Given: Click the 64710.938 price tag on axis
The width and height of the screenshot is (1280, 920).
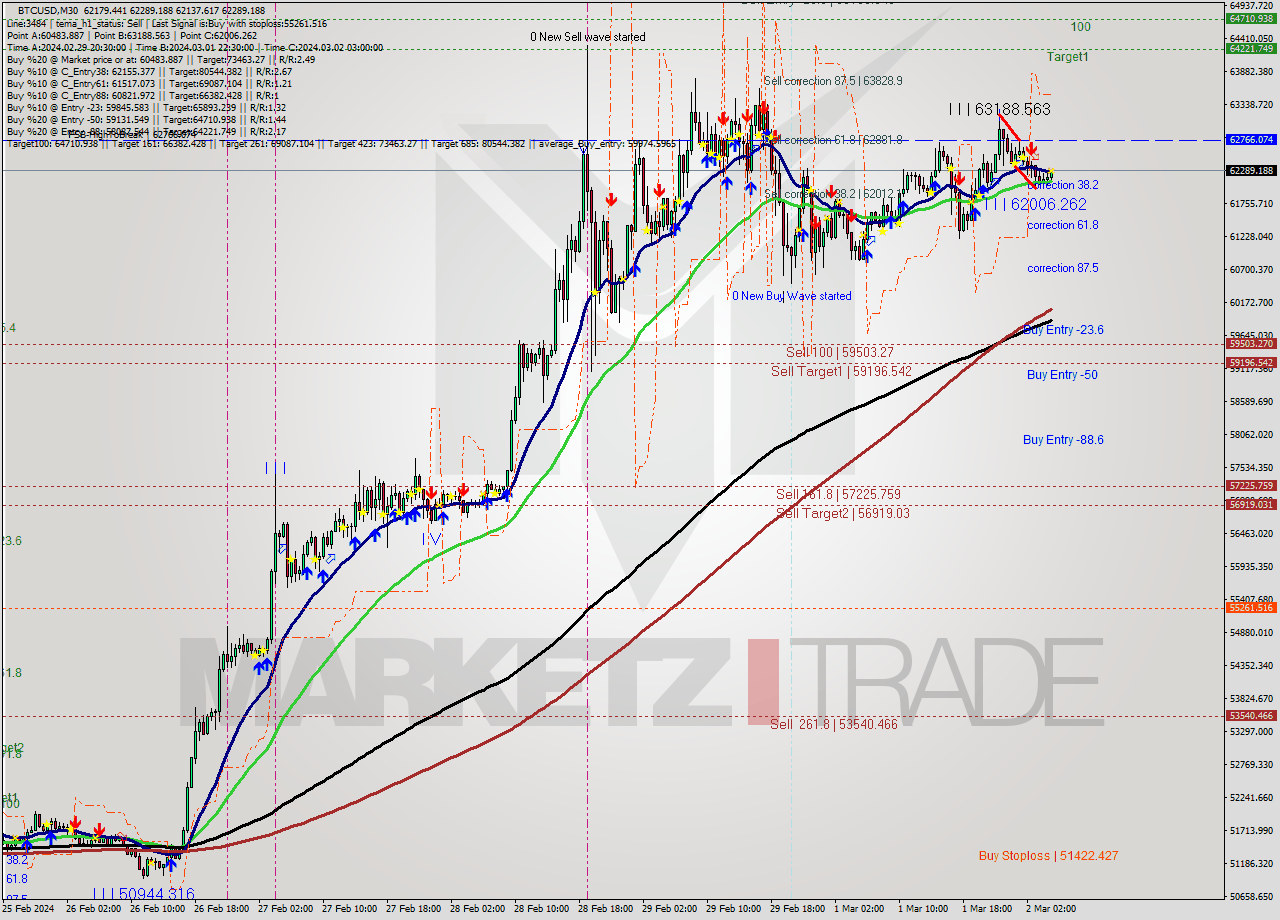Looking at the screenshot, I should [x=1251, y=18].
